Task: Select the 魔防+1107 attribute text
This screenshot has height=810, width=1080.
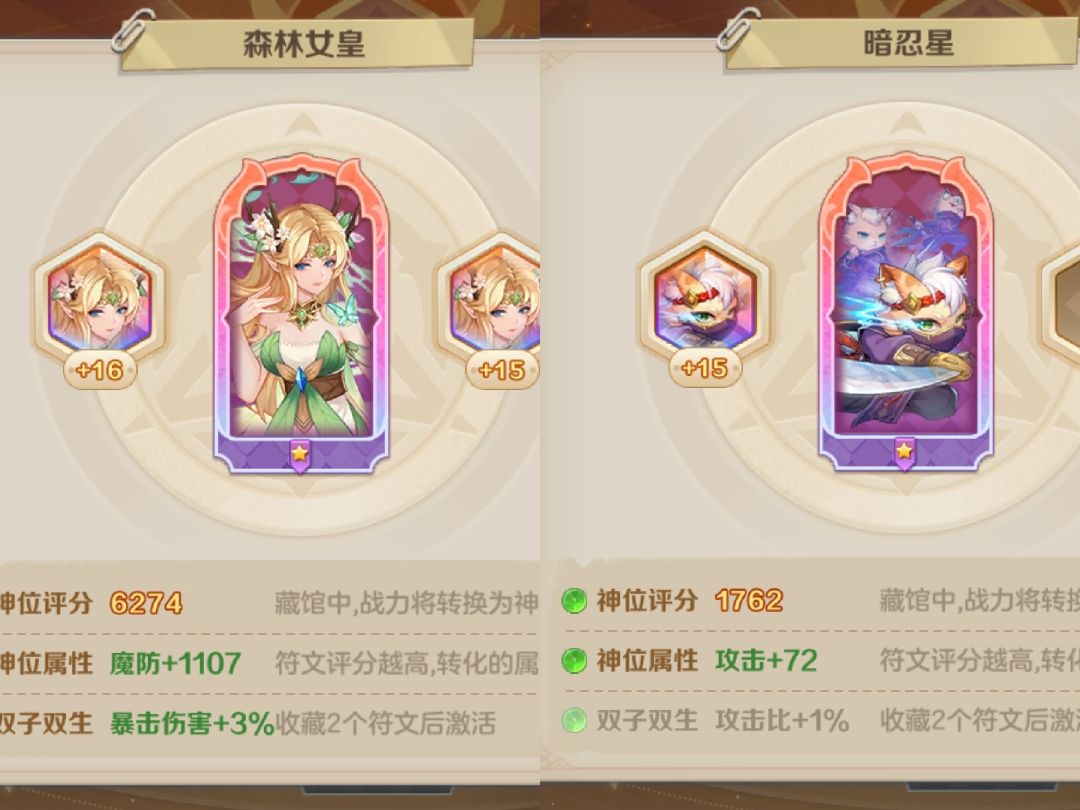Action: tap(175, 663)
